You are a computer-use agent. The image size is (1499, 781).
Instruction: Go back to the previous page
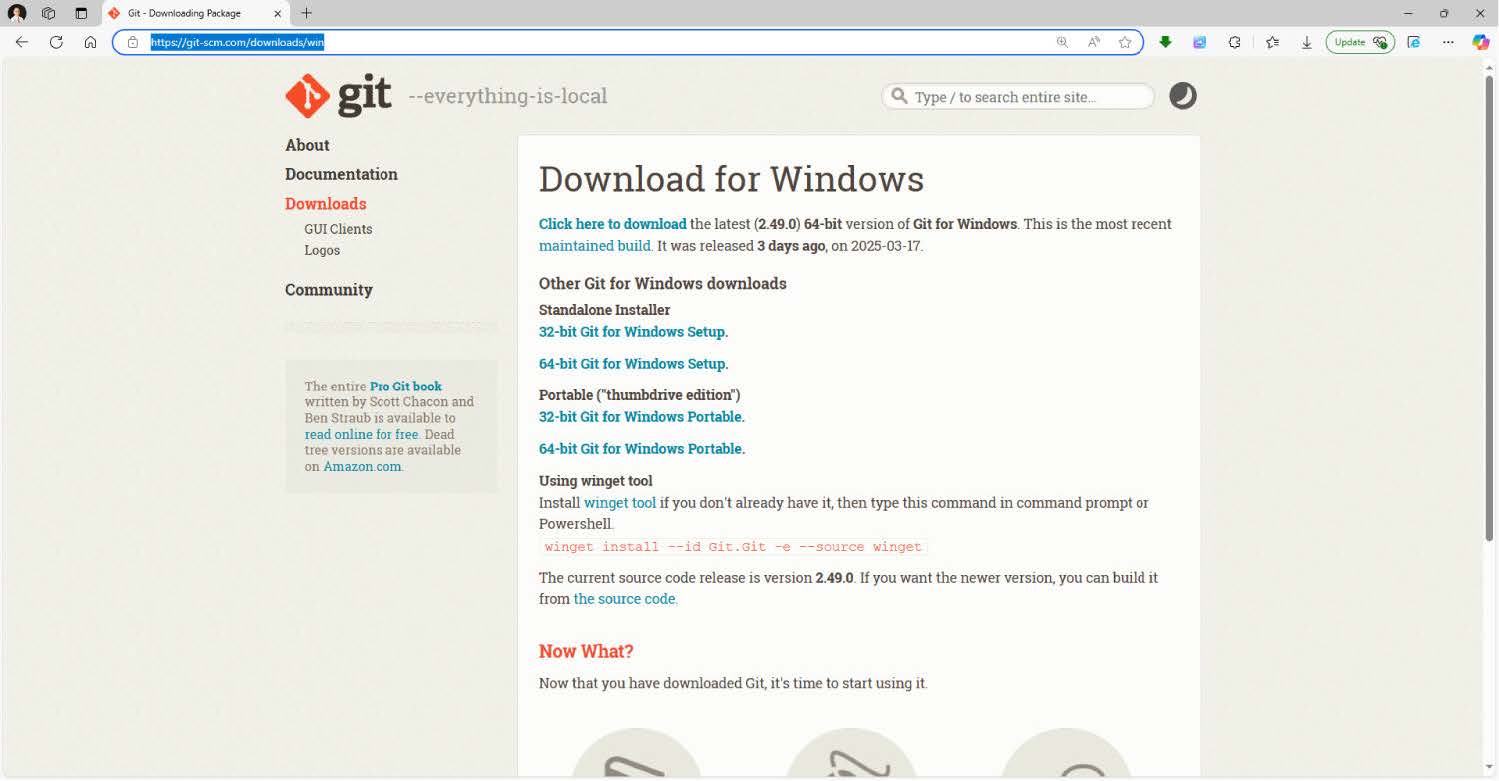pos(22,42)
